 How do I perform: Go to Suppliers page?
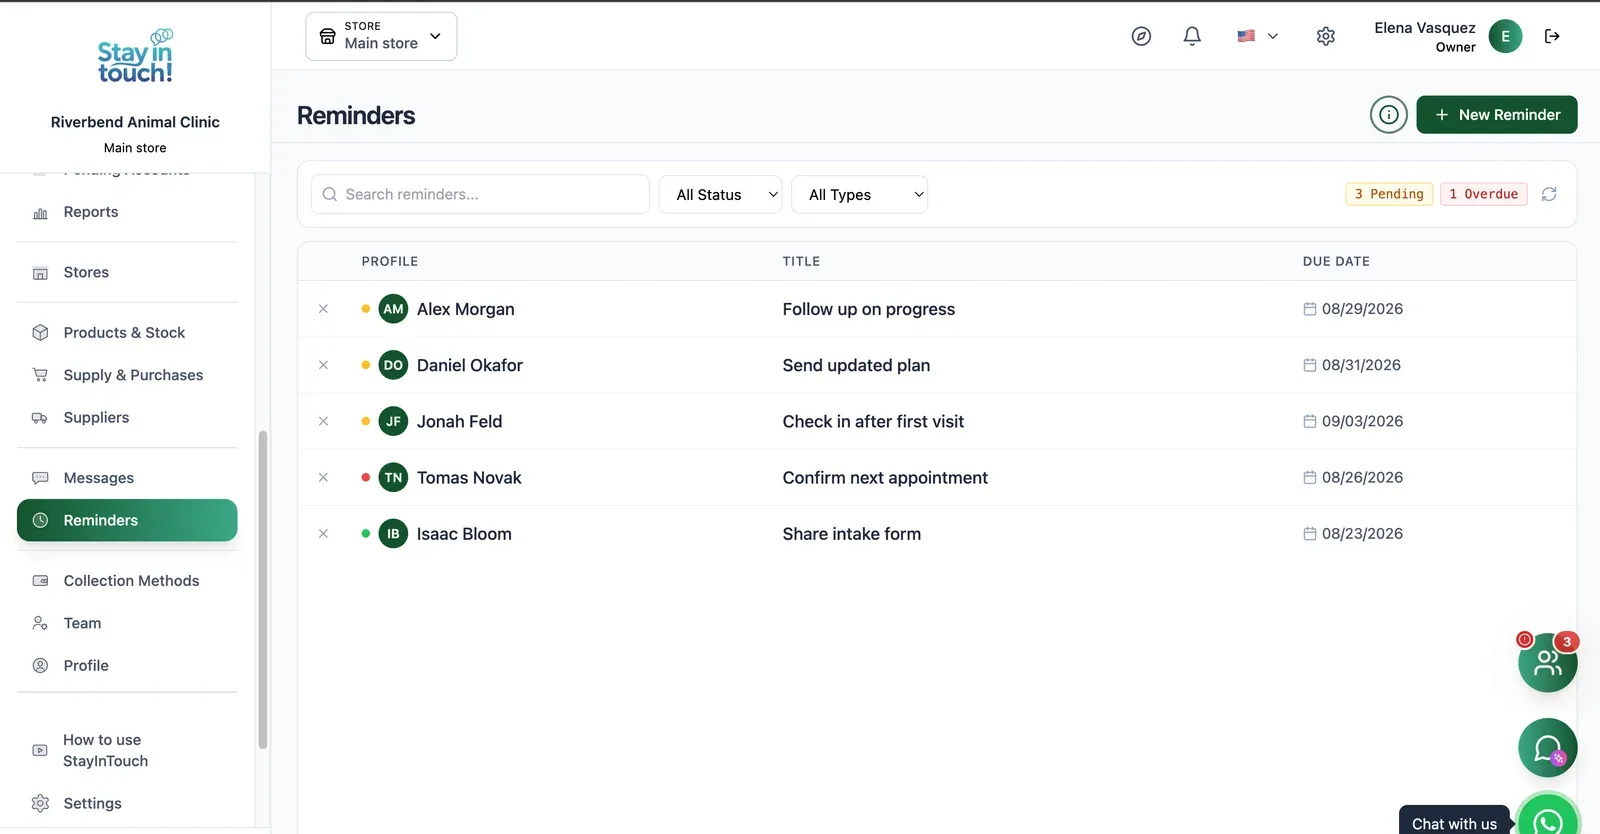pyautogui.click(x=127, y=417)
